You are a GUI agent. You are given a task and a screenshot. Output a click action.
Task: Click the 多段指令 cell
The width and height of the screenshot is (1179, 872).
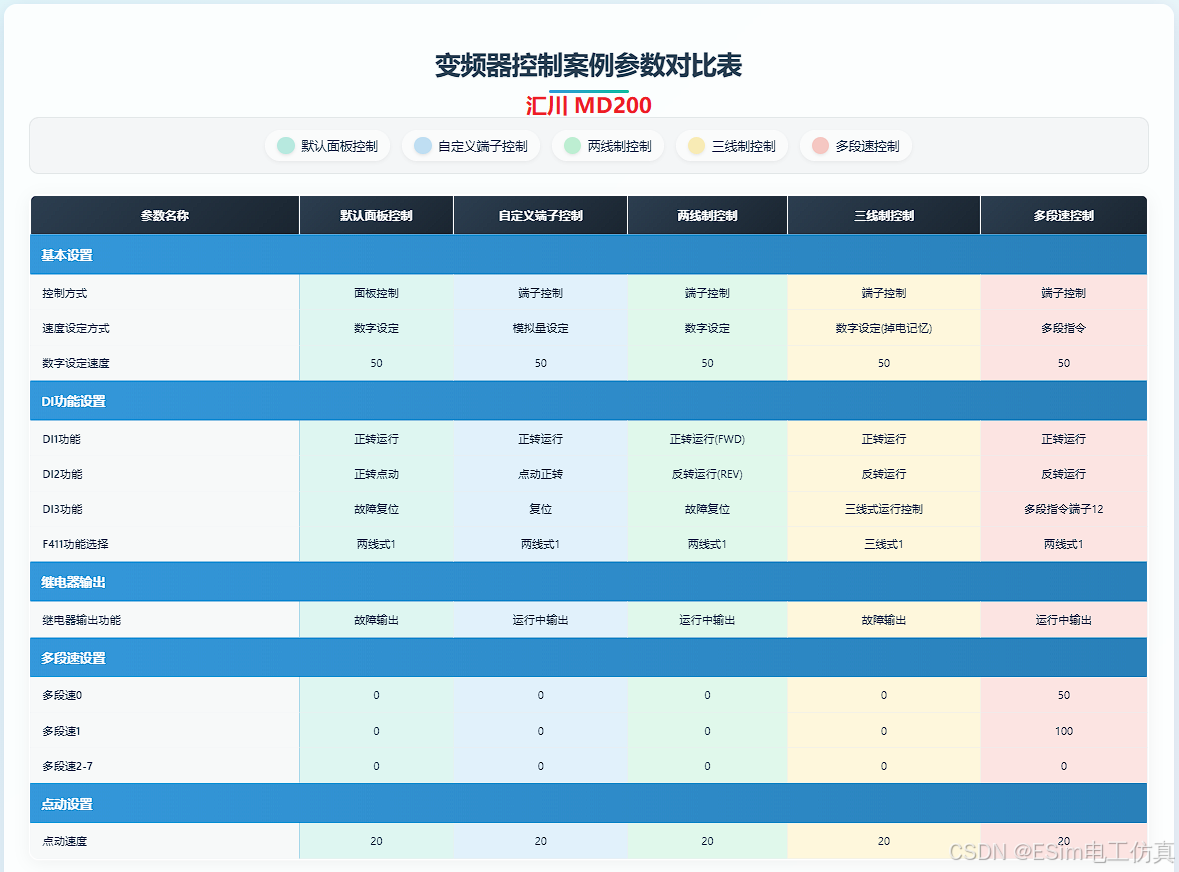tap(1064, 329)
